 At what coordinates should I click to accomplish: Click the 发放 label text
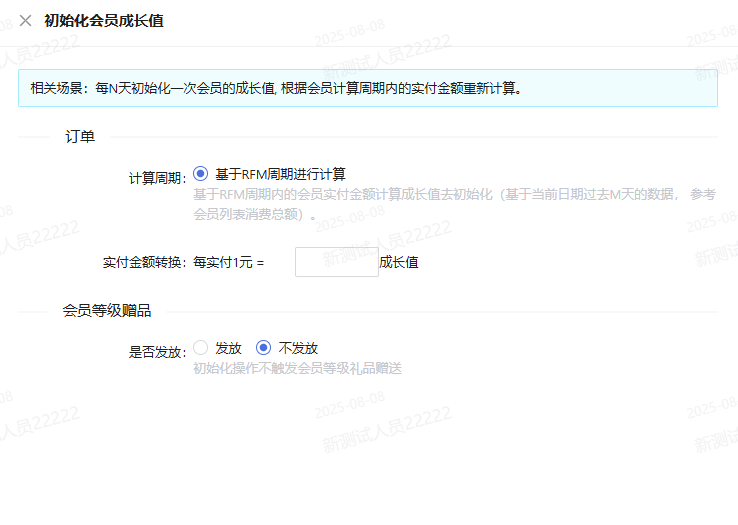[228, 348]
